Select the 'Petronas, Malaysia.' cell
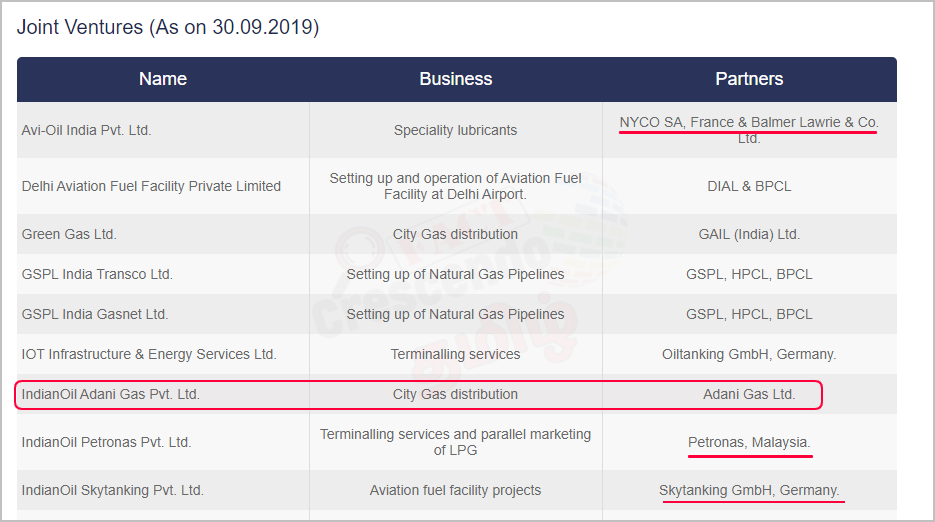This screenshot has height=522, width=935. 749,443
